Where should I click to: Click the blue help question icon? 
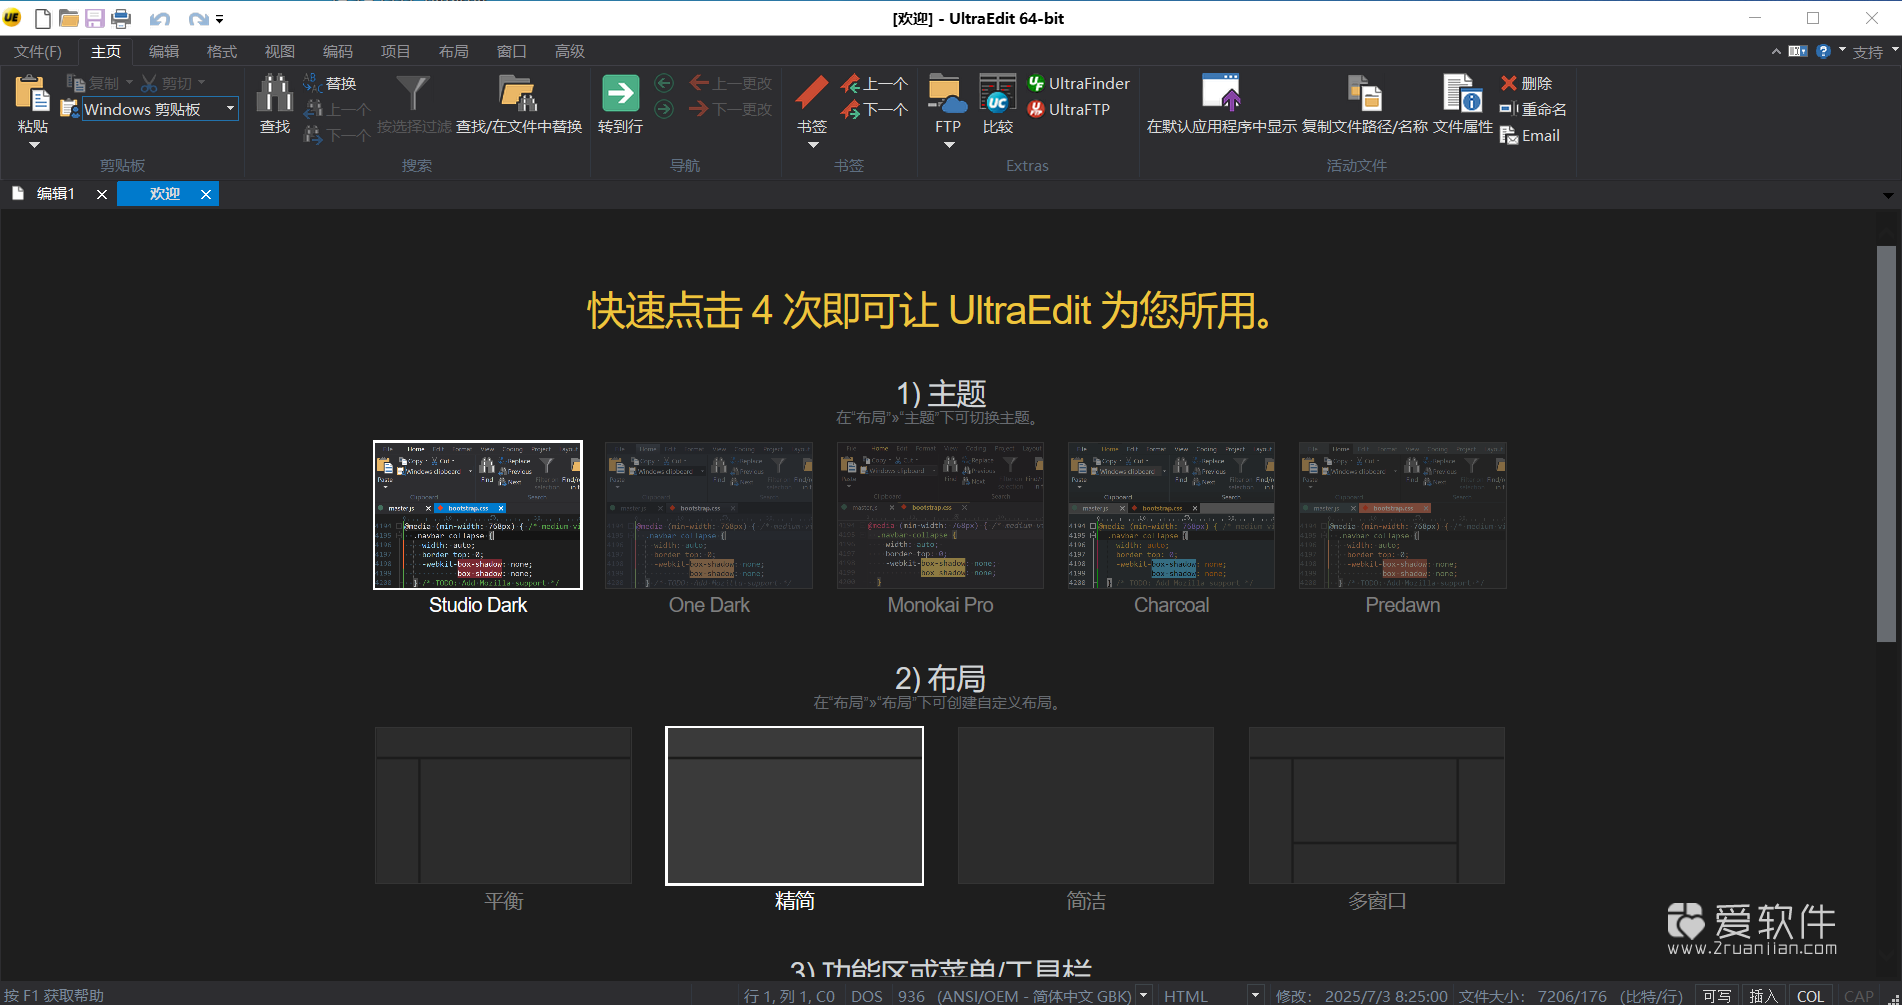pos(1824,51)
